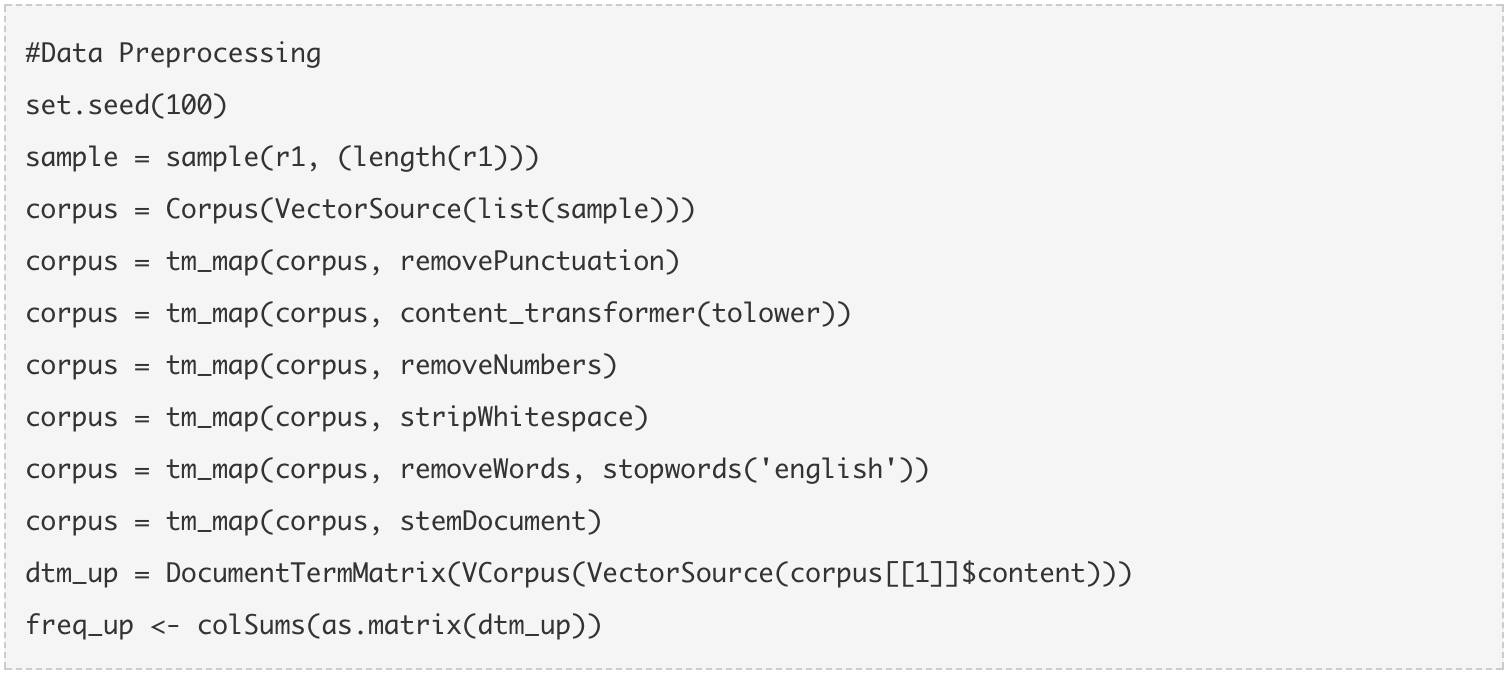Click the number 100 in set.seed

coord(189,105)
